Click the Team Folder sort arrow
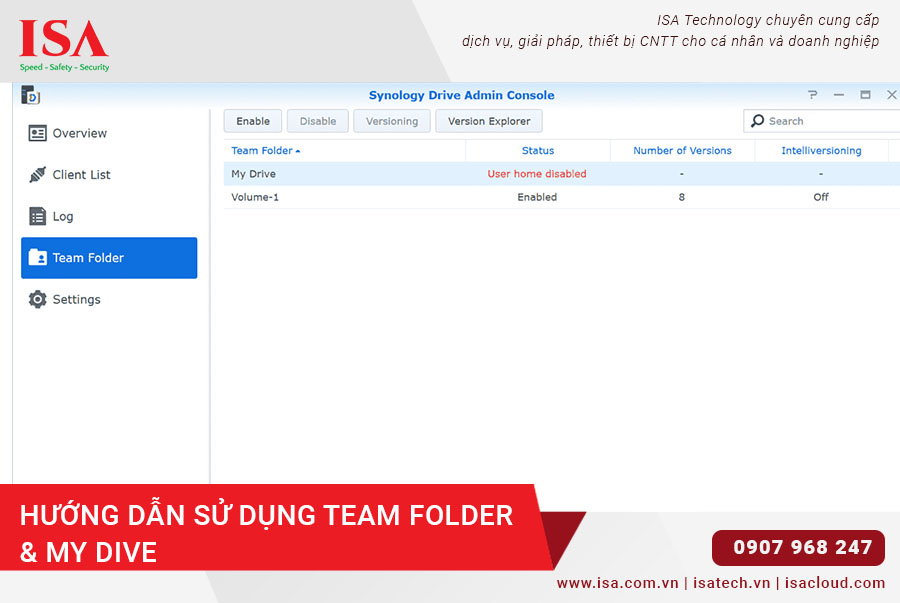The width and height of the screenshot is (900, 603). pos(298,151)
